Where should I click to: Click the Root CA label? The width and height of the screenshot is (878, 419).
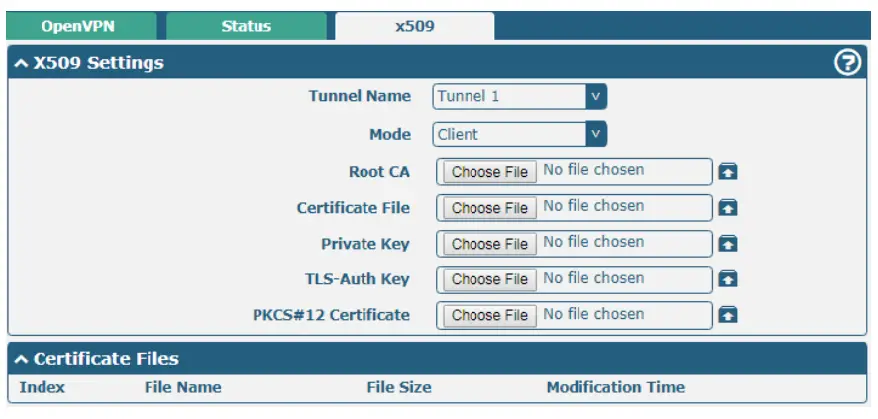(380, 171)
